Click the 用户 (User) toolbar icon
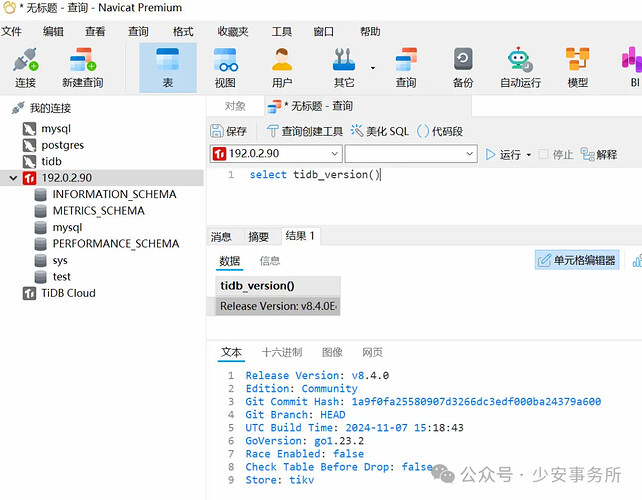This screenshot has width=642, height=500. point(282,68)
